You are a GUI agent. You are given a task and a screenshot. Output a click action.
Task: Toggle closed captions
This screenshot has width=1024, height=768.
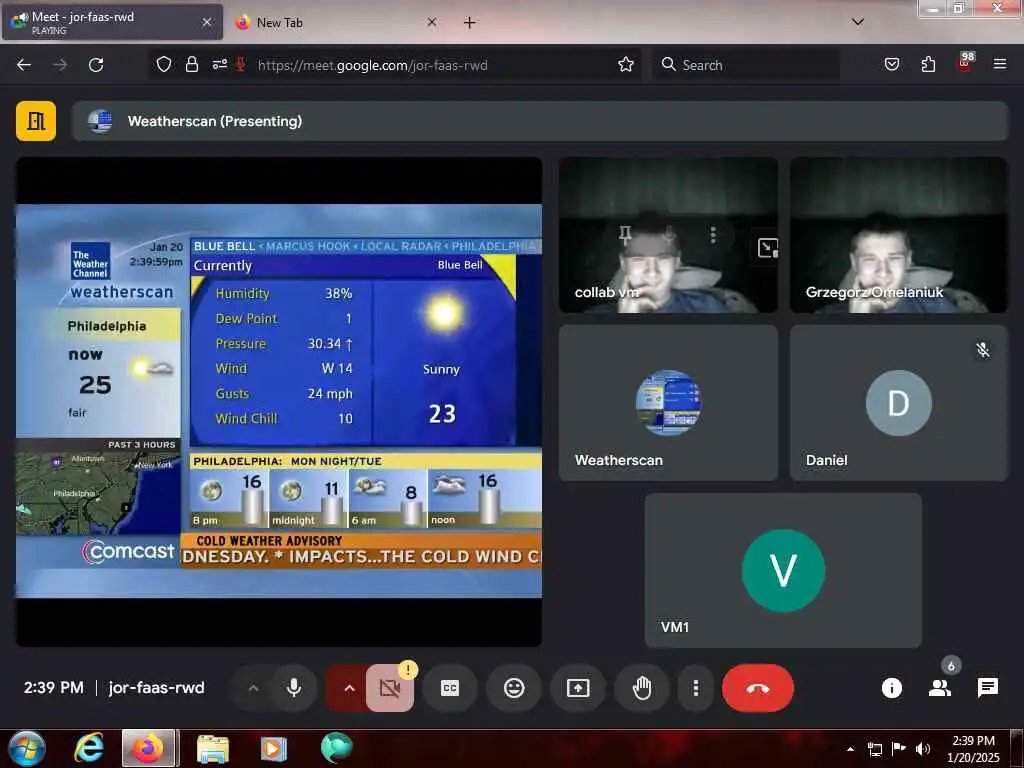(450, 688)
